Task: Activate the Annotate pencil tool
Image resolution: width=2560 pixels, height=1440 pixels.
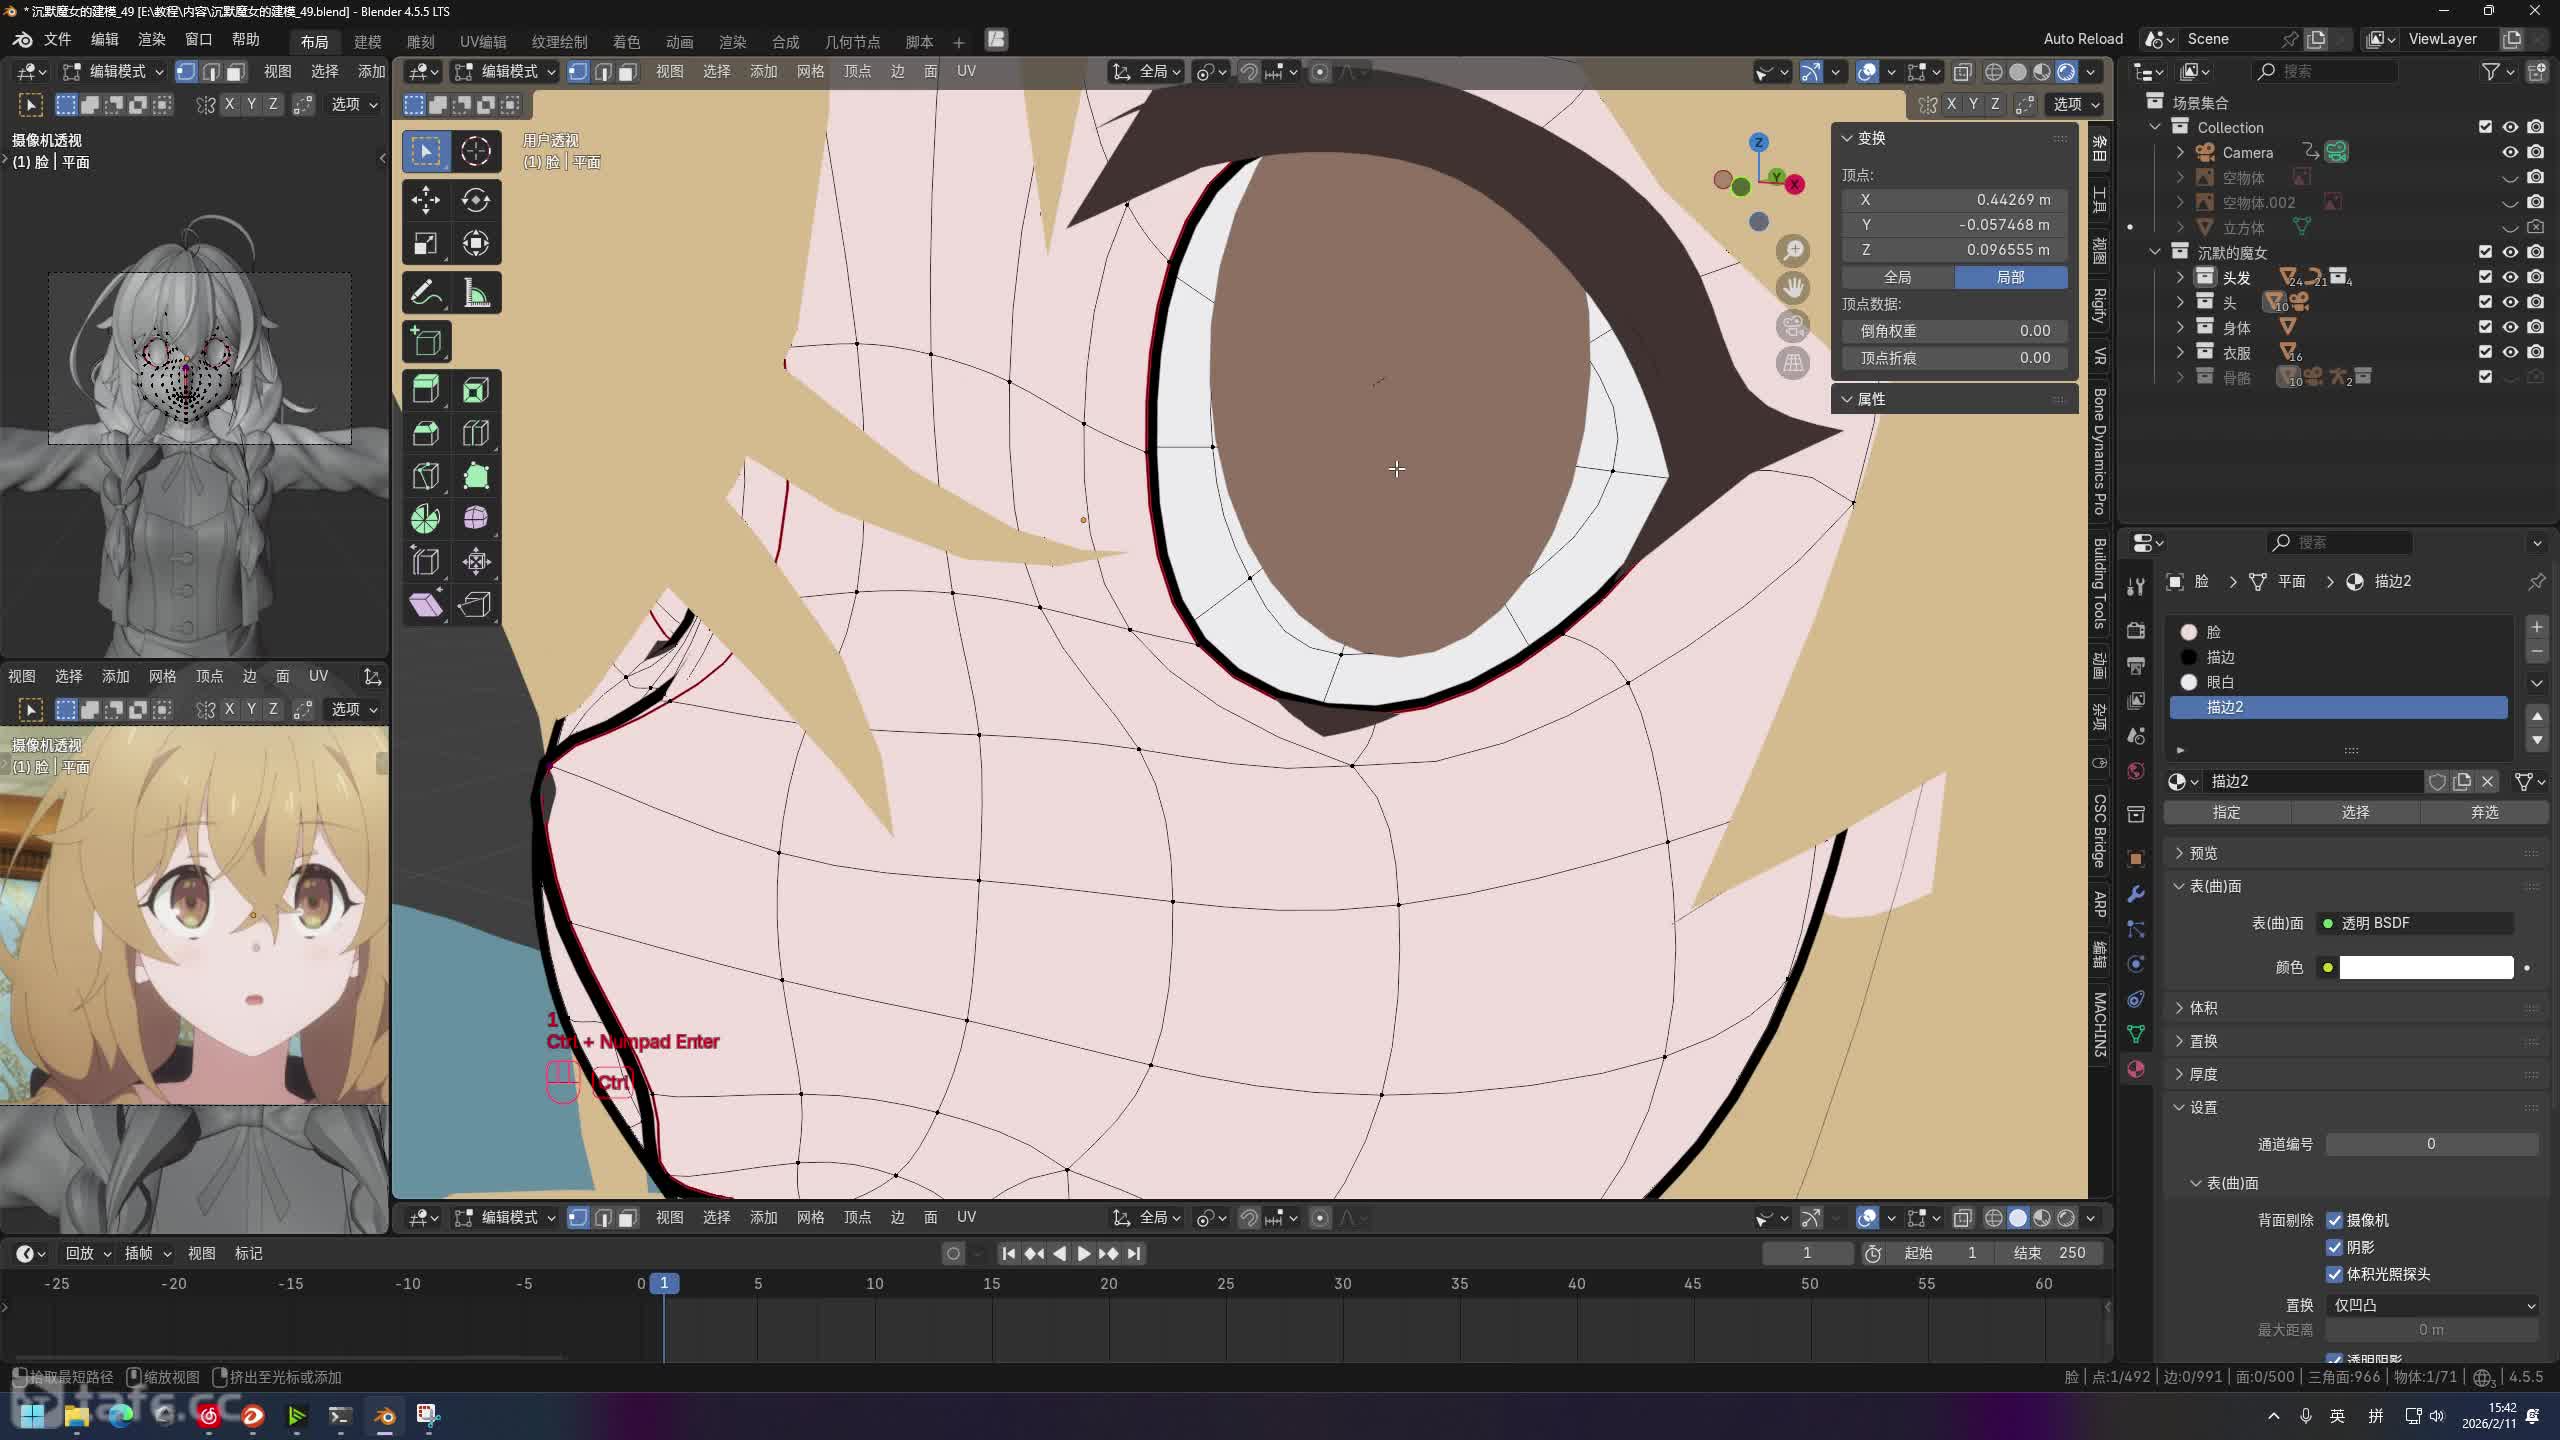Action: click(x=425, y=293)
